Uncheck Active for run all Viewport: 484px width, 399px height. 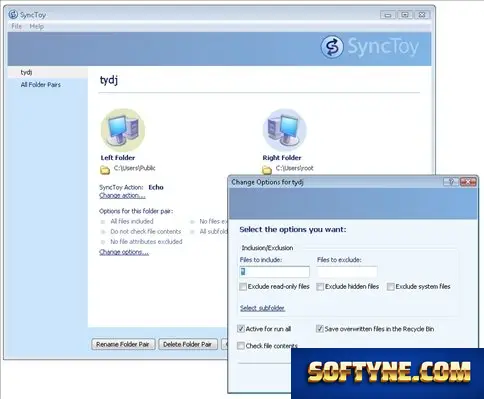pyautogui.click(x=241, y=329)
